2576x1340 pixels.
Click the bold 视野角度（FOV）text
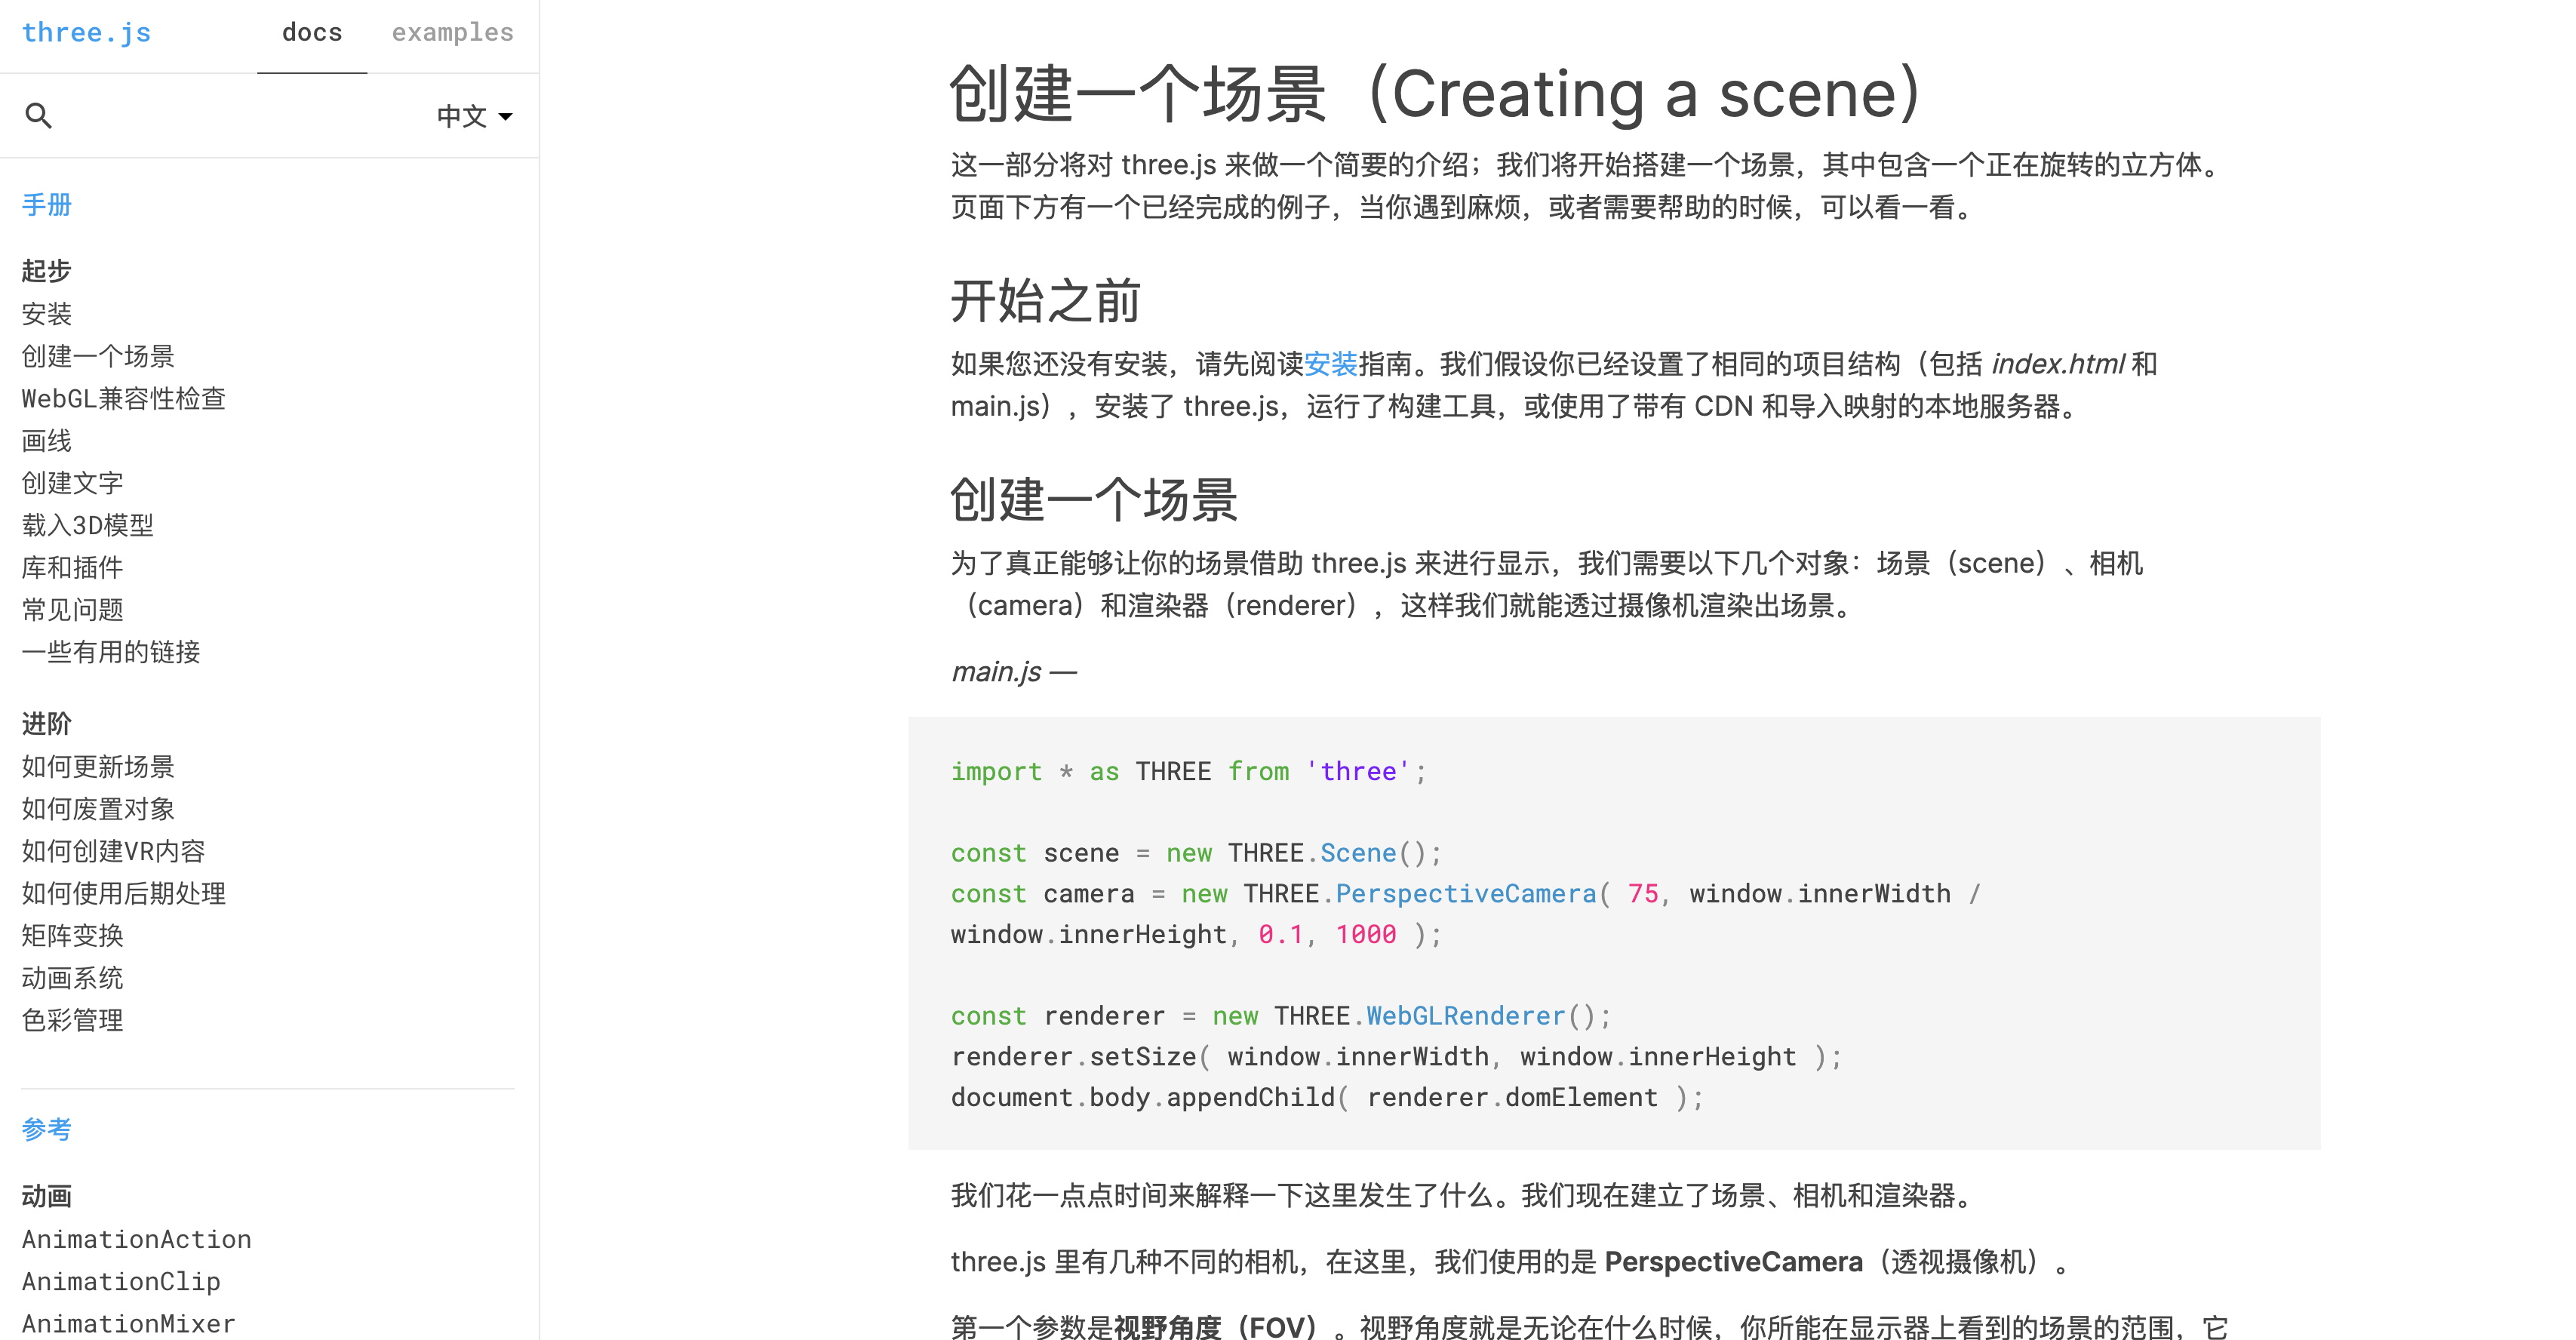point(1222,1327)
